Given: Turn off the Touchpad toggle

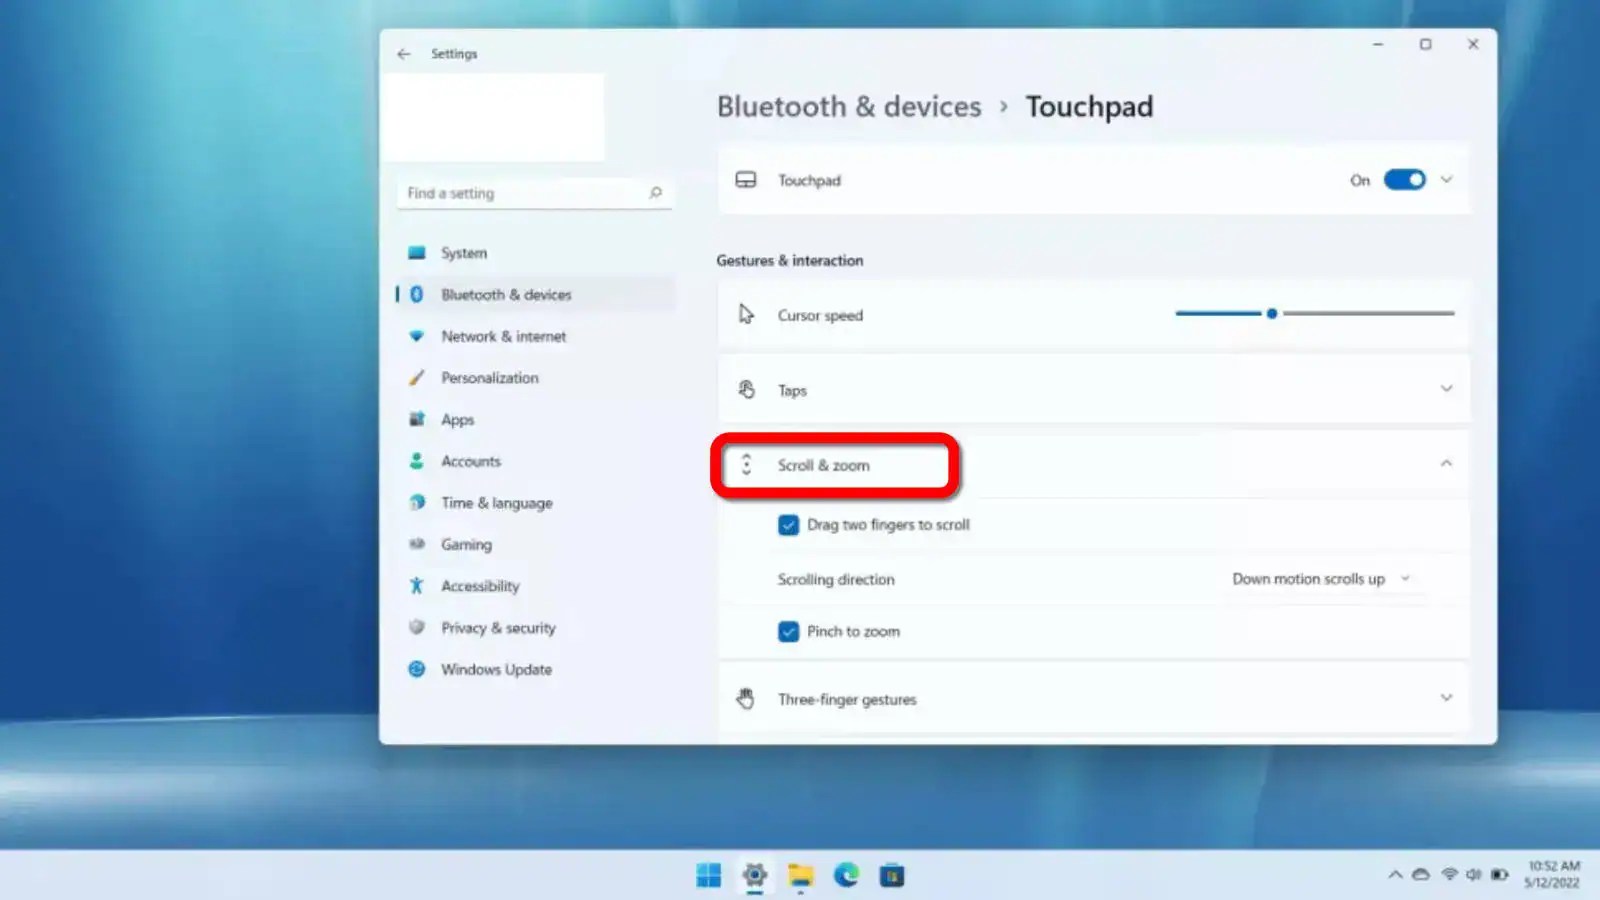Looking at the screenshot, I should point(1404,180).
